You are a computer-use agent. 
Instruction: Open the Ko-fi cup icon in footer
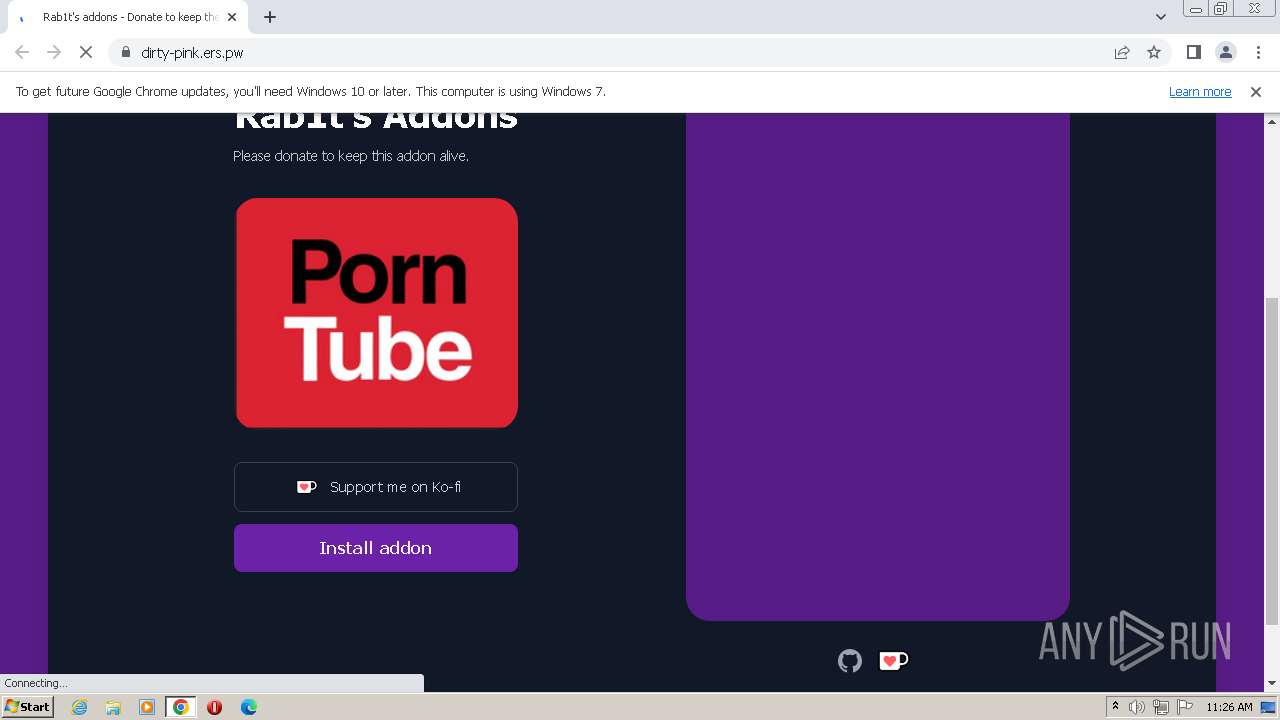tap(893, 660)
